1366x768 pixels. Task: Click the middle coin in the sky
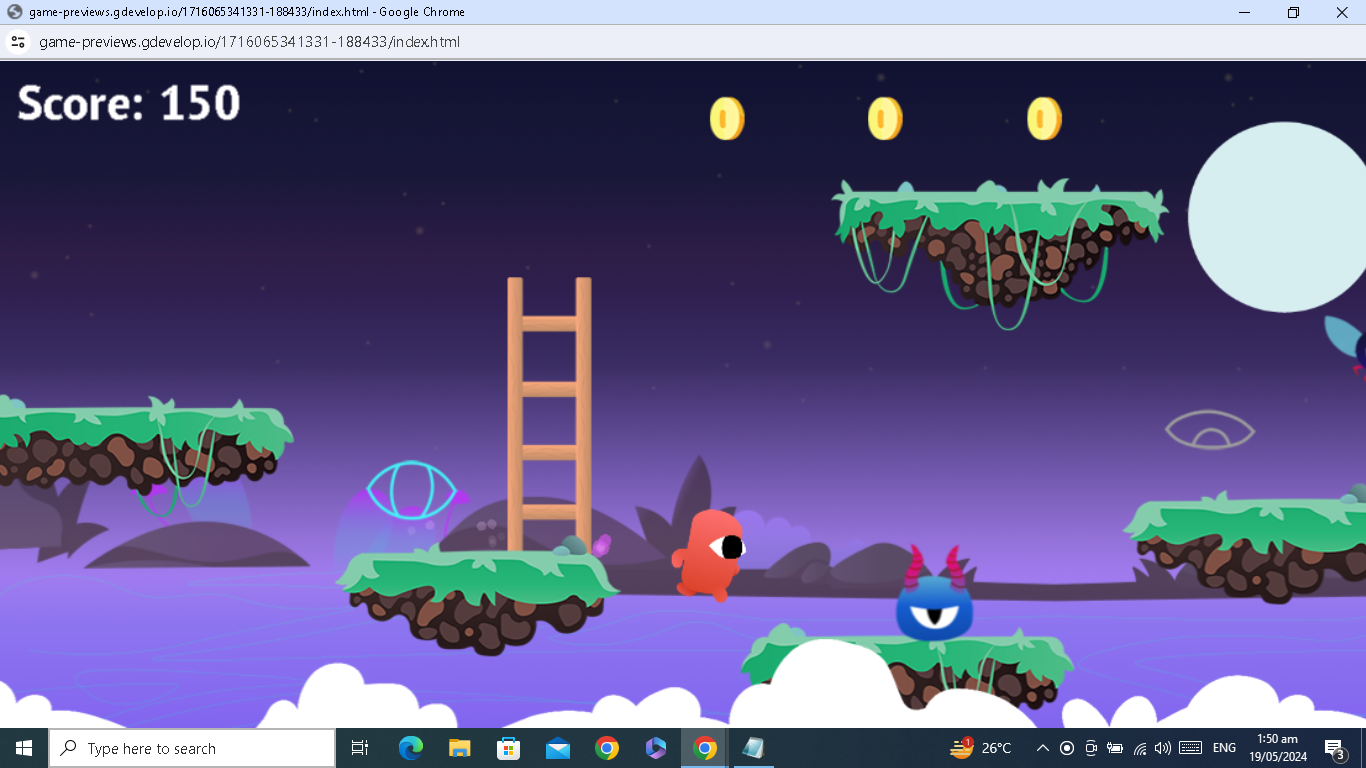(884, 116)
